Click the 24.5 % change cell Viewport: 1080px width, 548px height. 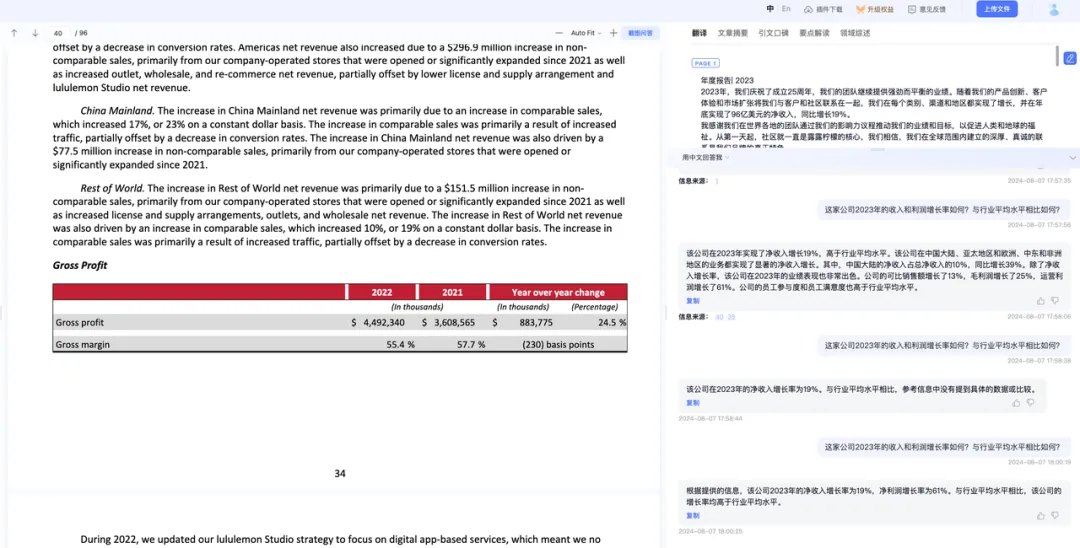point(612,322)
